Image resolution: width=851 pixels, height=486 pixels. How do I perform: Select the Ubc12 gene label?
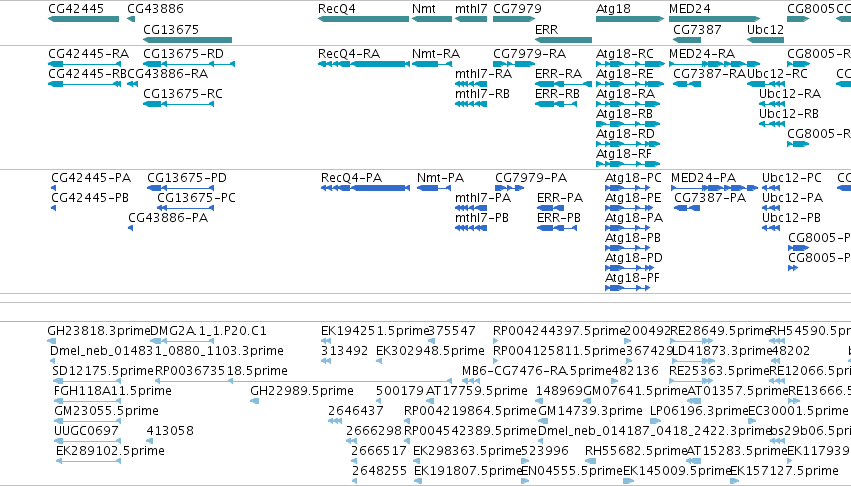pos(765,29)
